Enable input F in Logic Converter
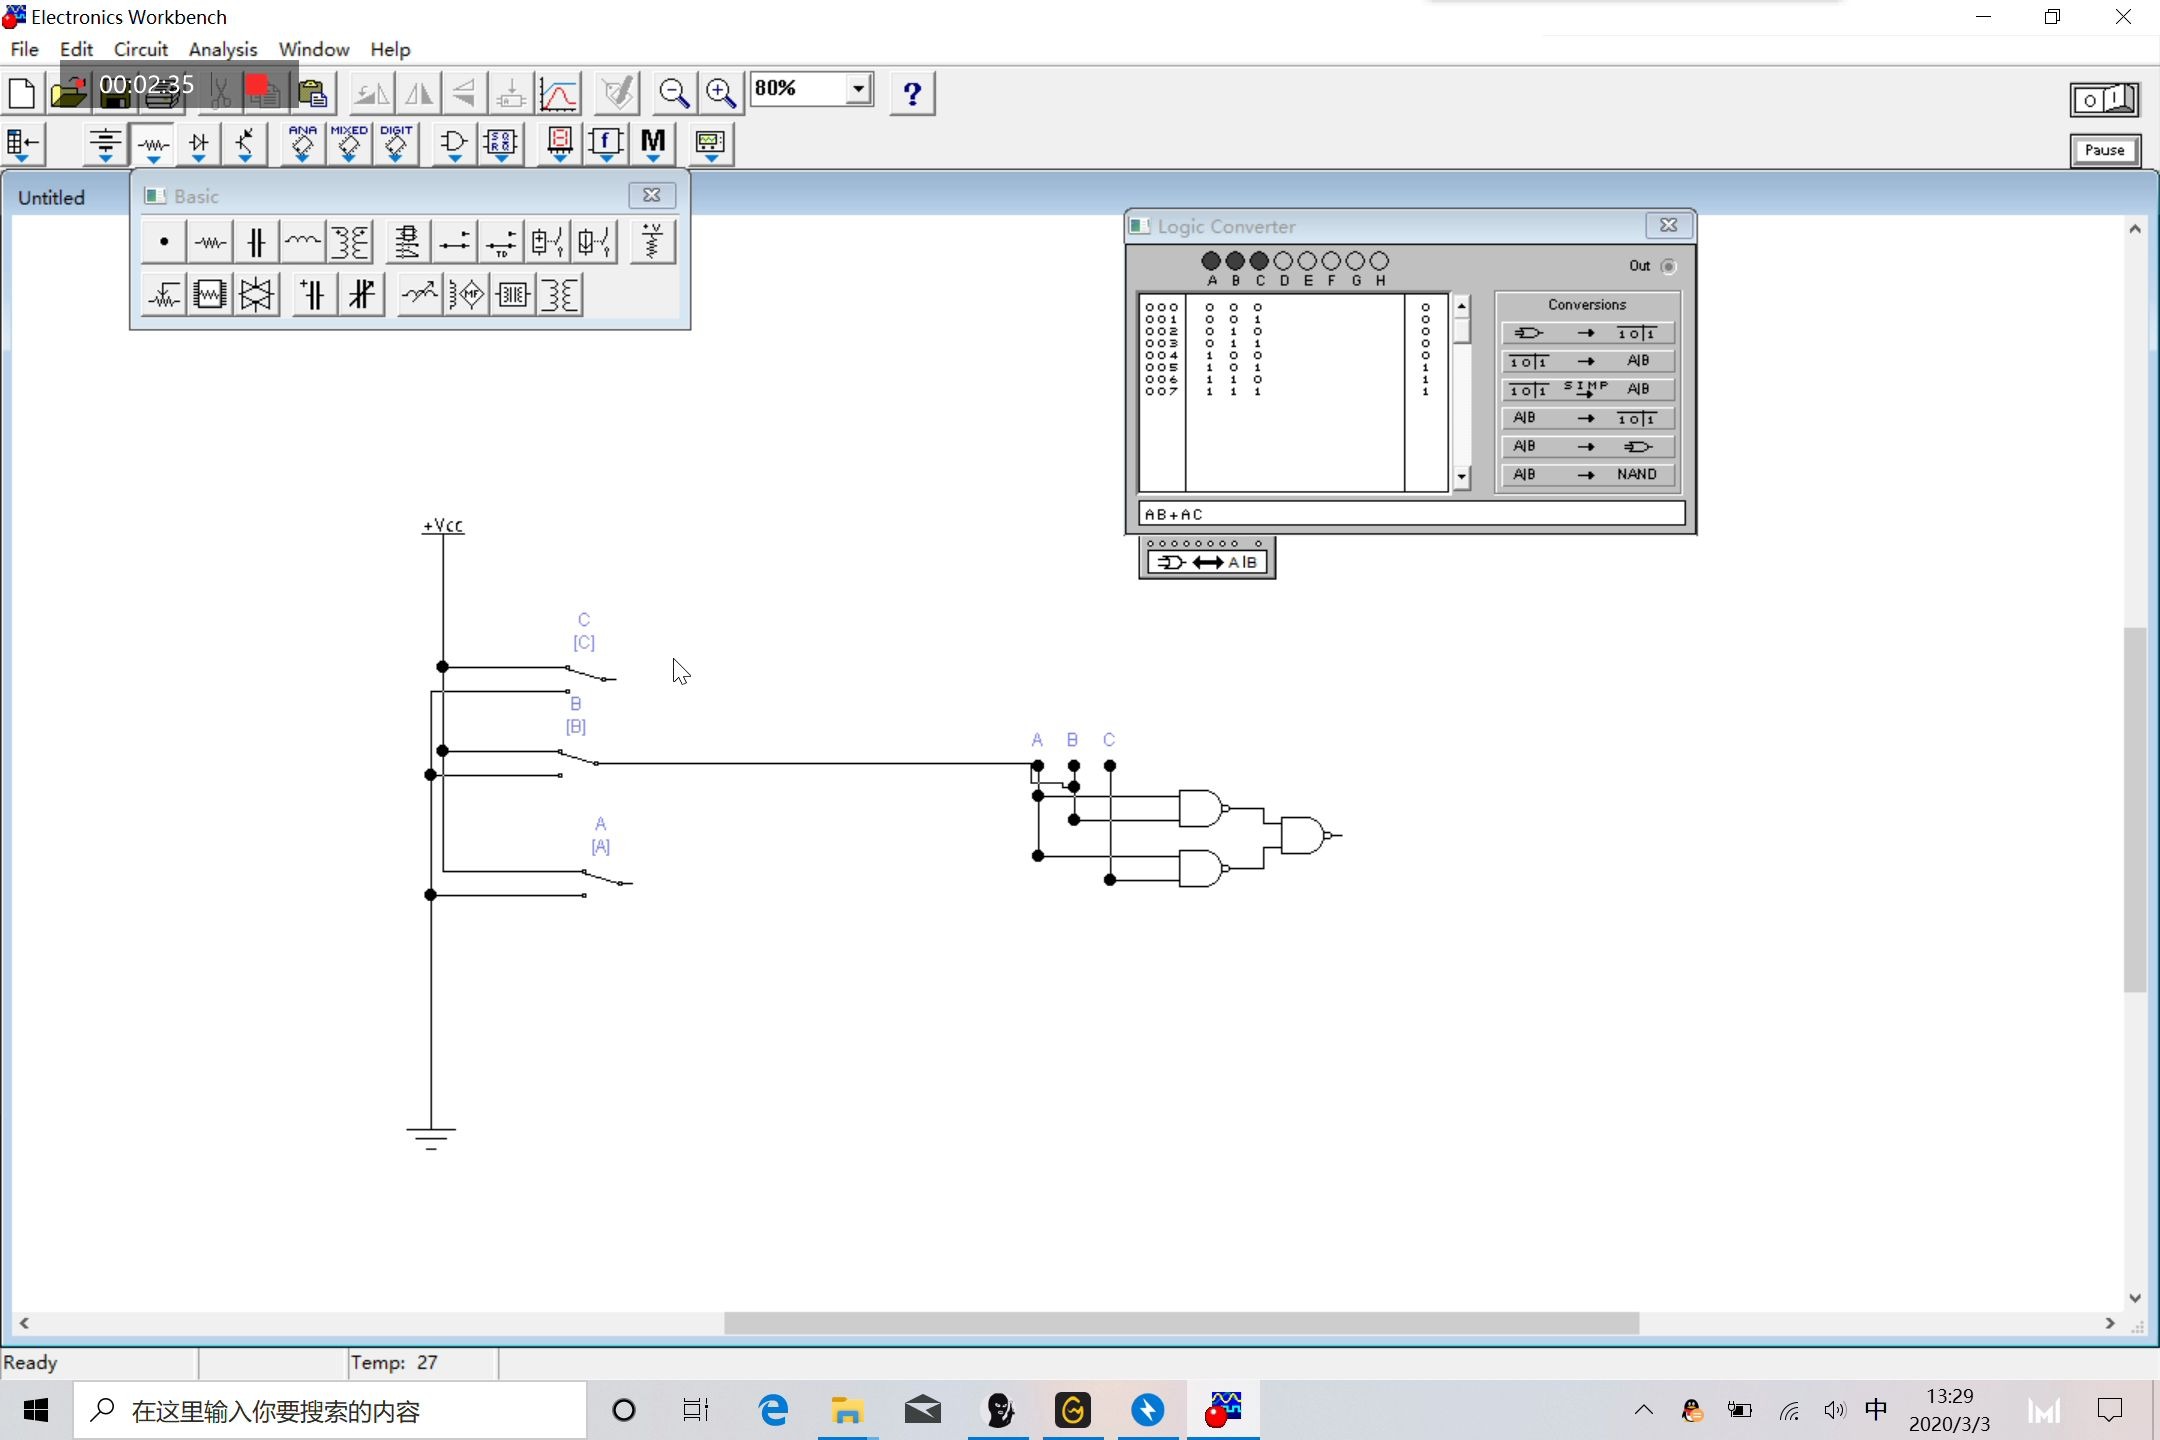 click(x=1331, y=261)
